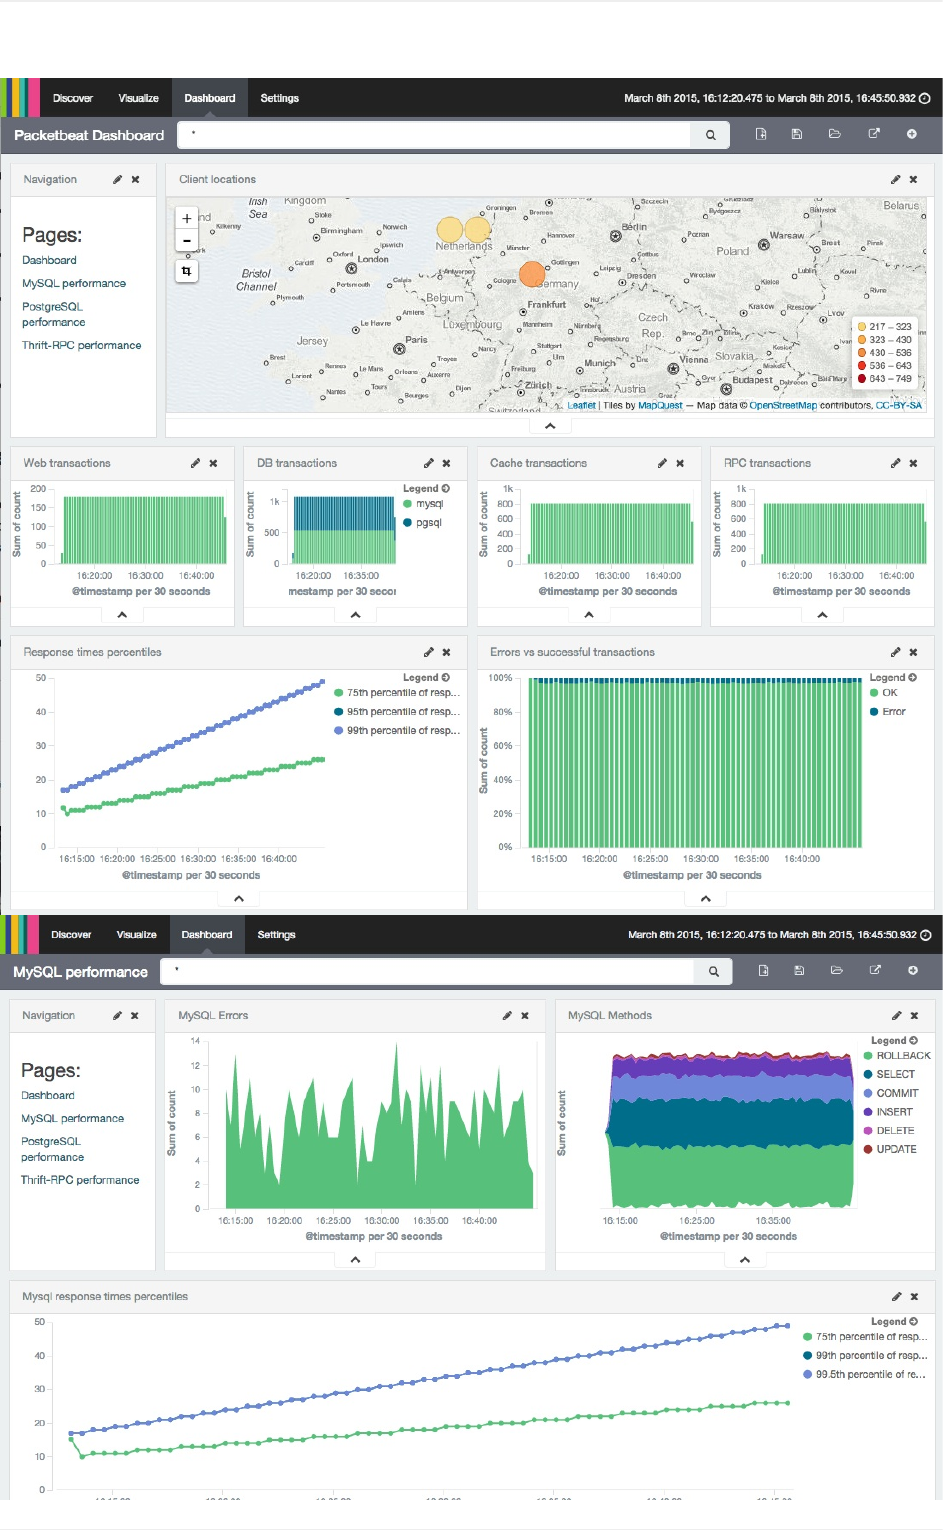The image size is (943, 1530).
Task: Toggle the Legend in DB transactions panel
Action: pyautogui.click(x=426, y=489)
